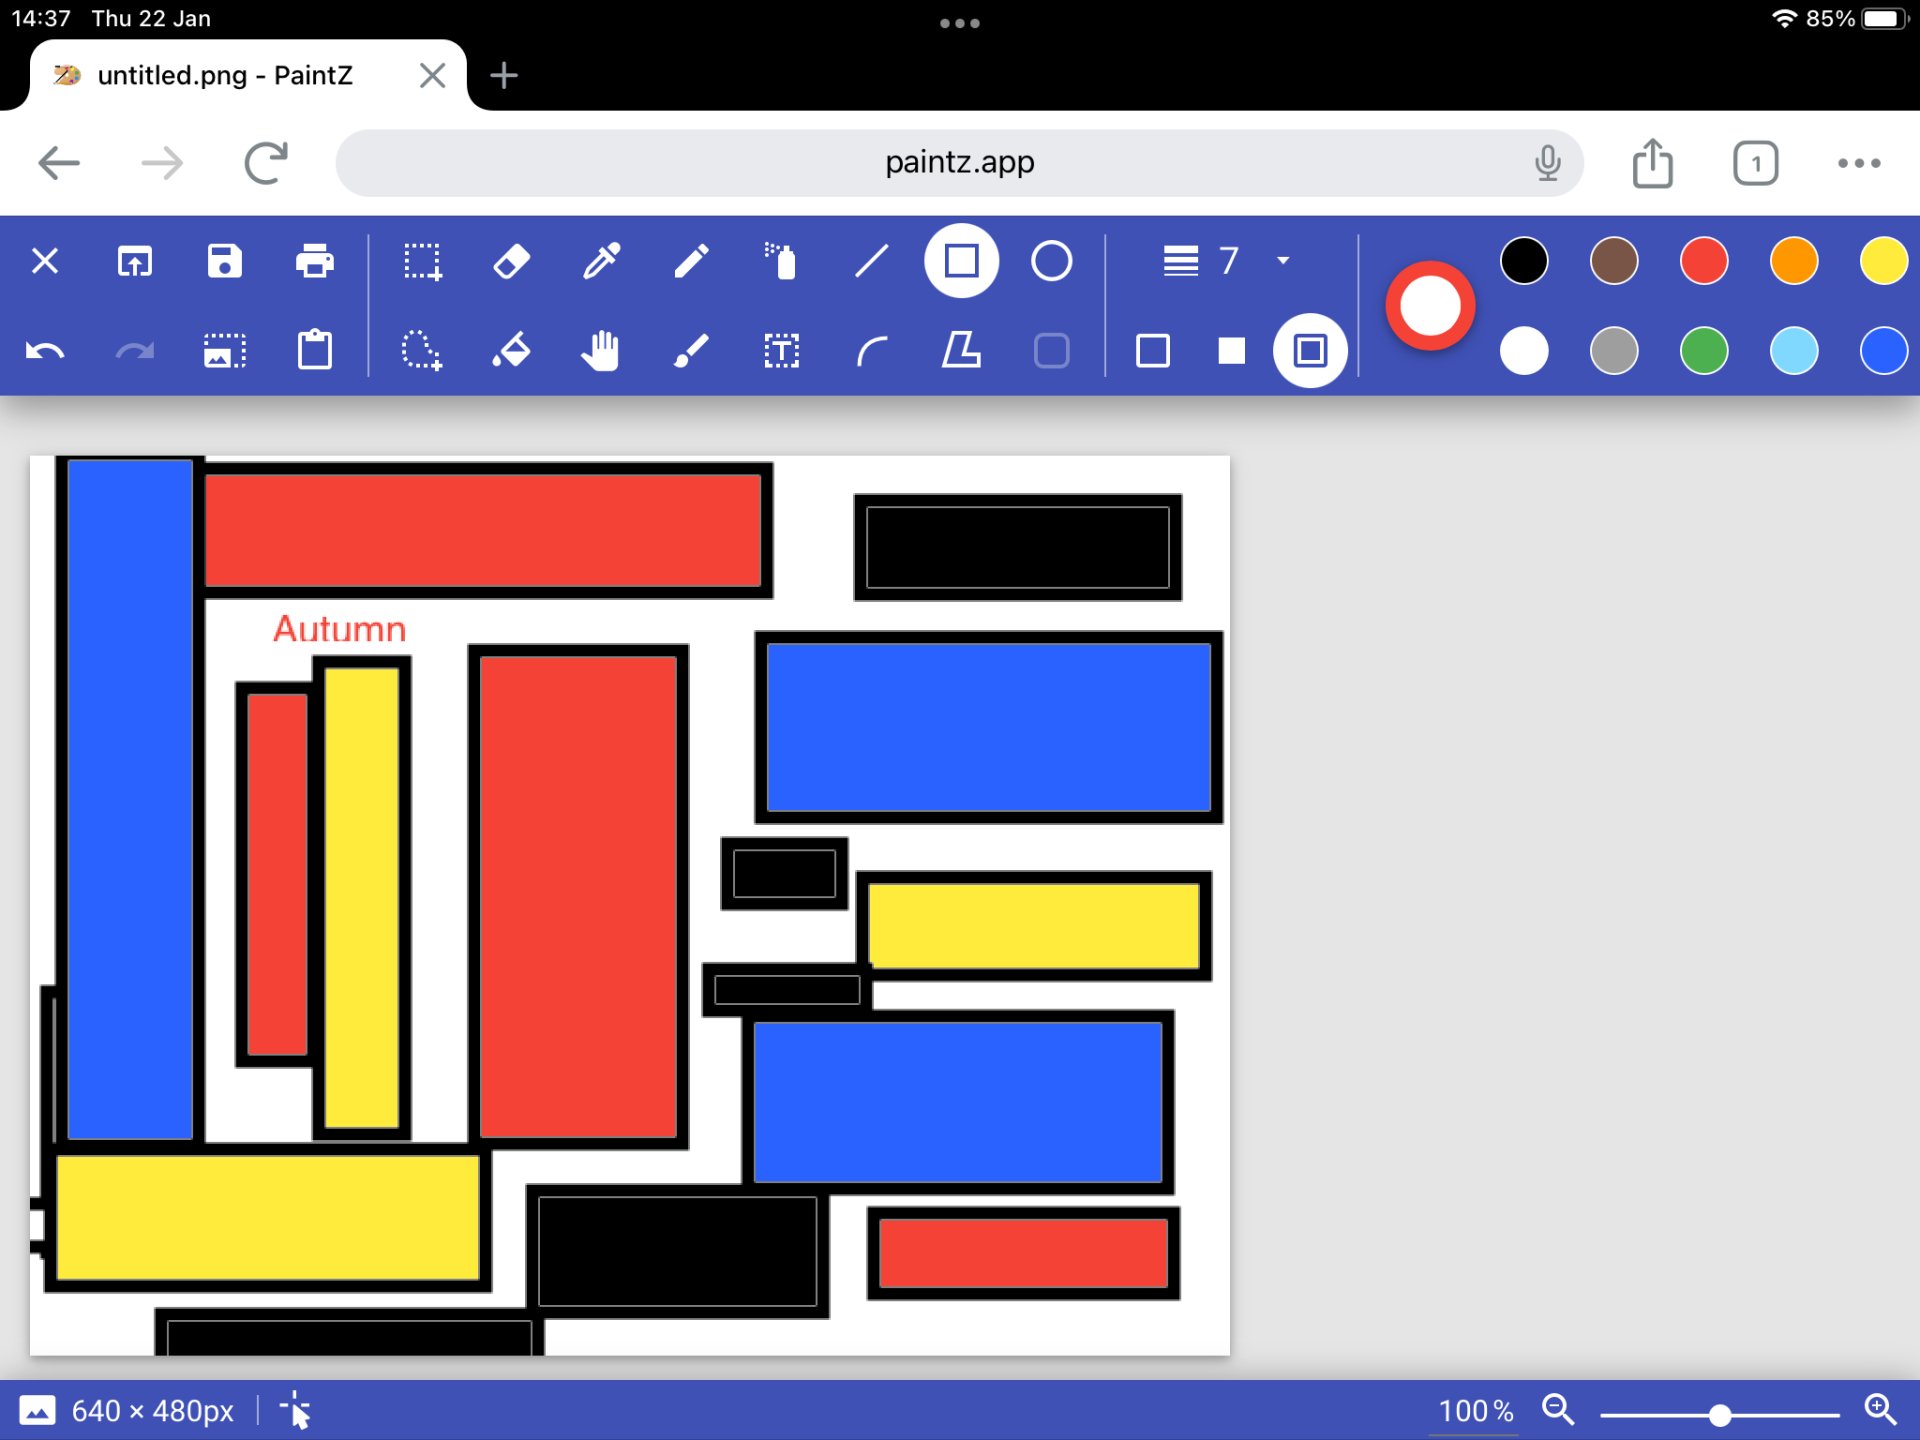Viewport: 1920px width, 1440px height.
Task: Enable outline-only shape style
Action: point(1153,351)
